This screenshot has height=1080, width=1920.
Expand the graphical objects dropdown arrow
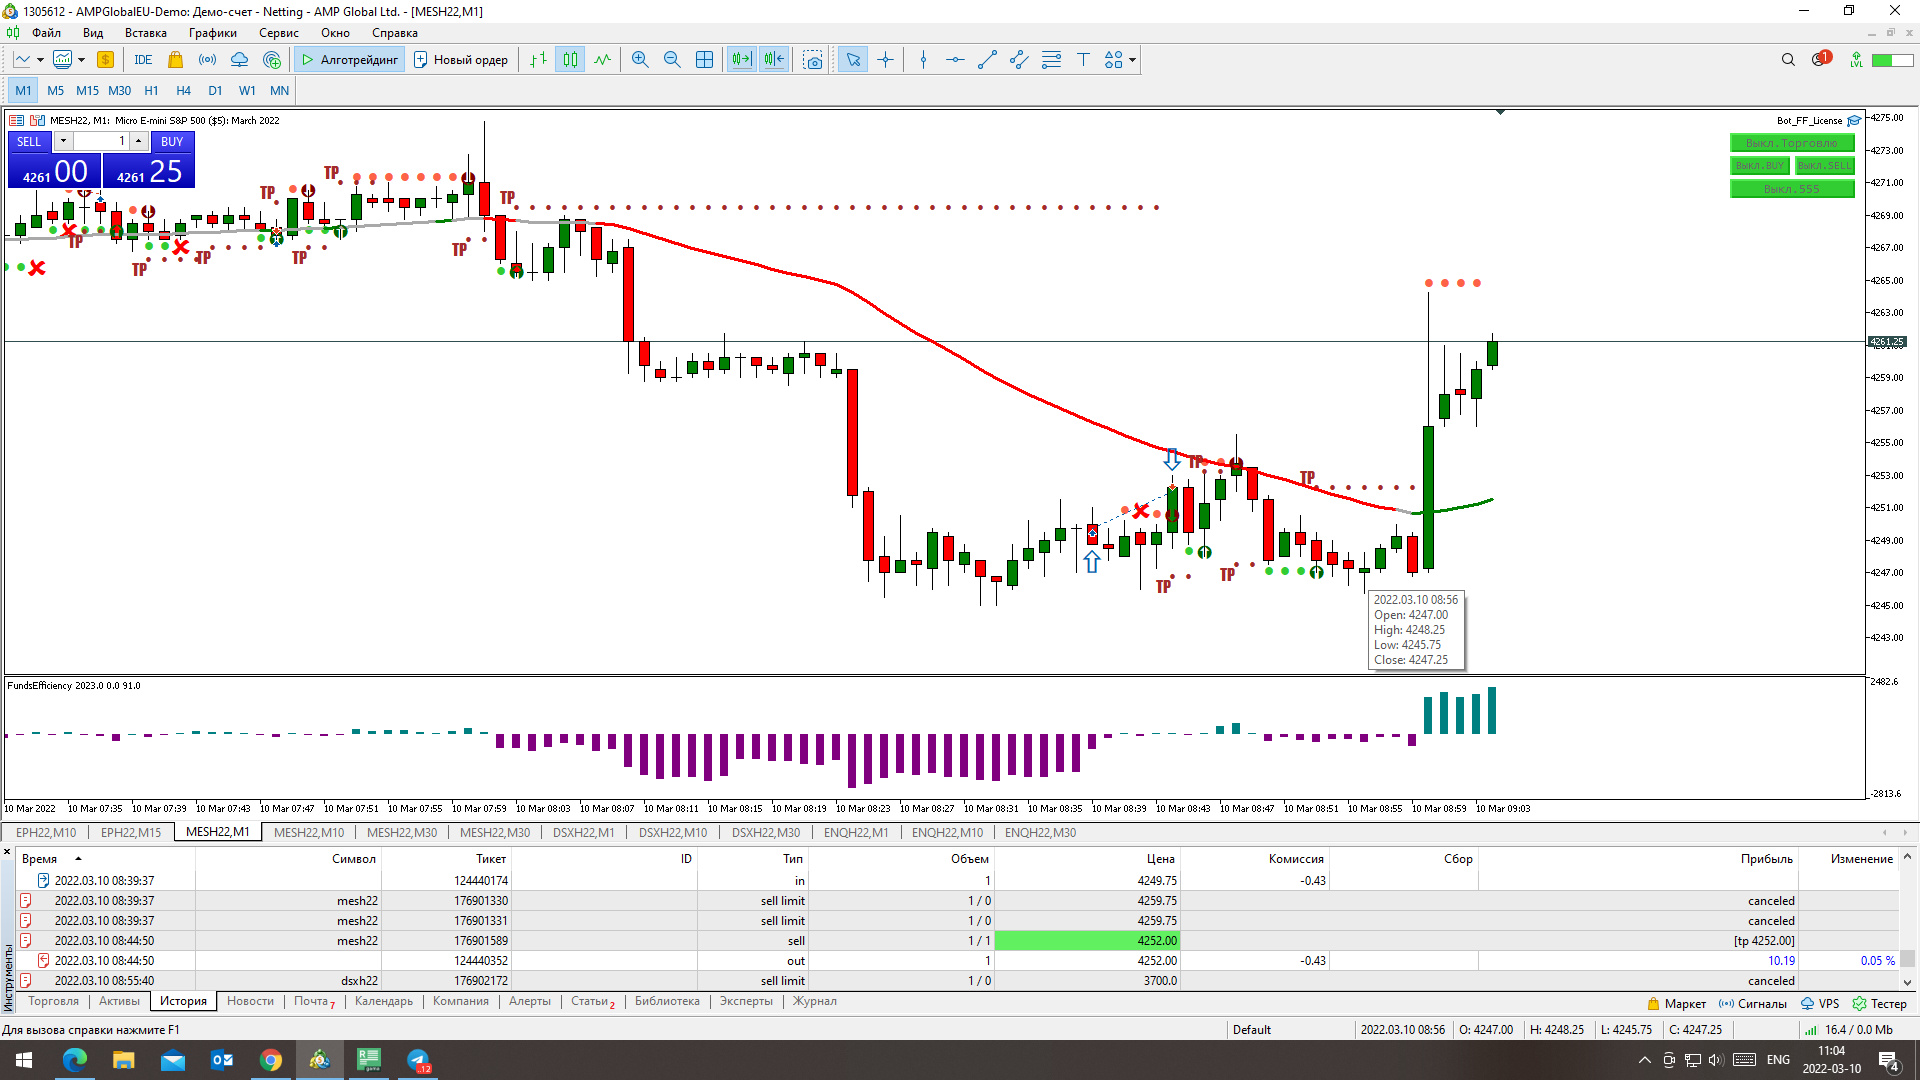point(1132,60)
